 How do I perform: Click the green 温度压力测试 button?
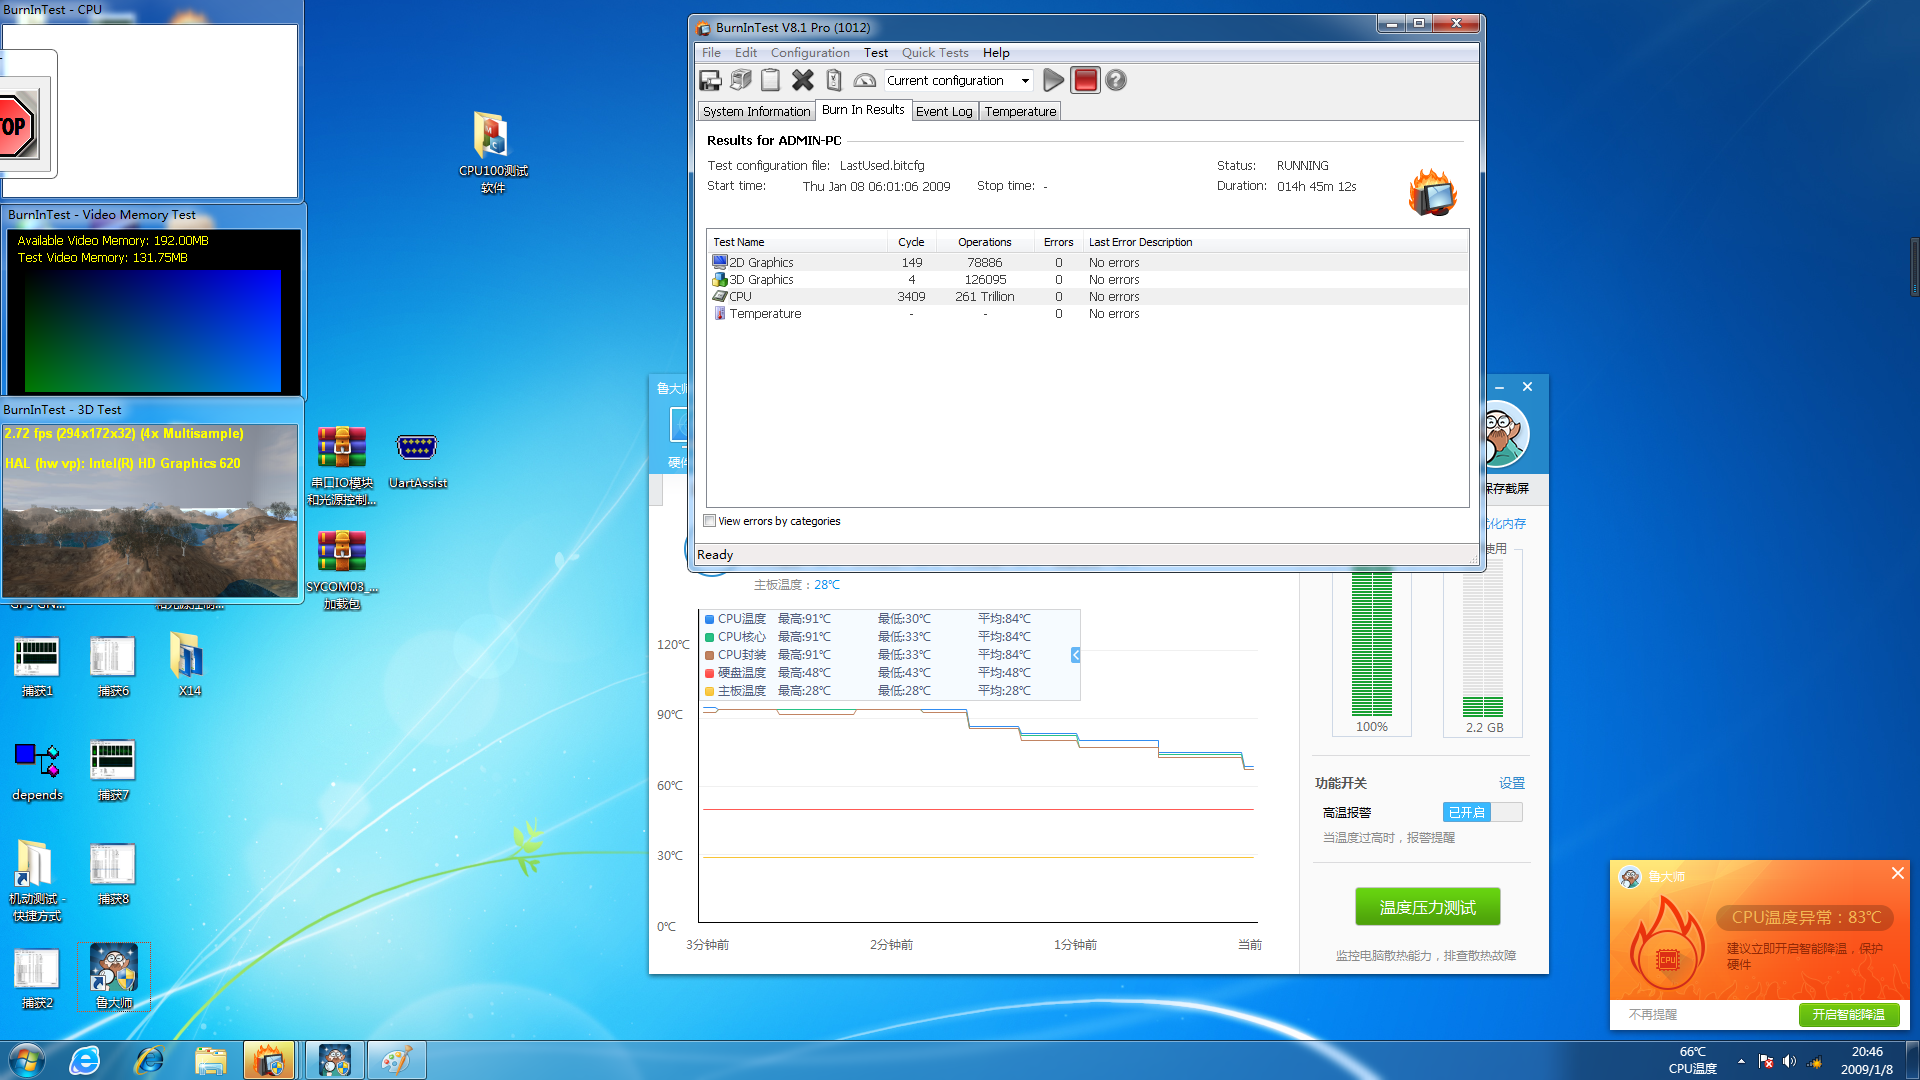(1427, 907)
